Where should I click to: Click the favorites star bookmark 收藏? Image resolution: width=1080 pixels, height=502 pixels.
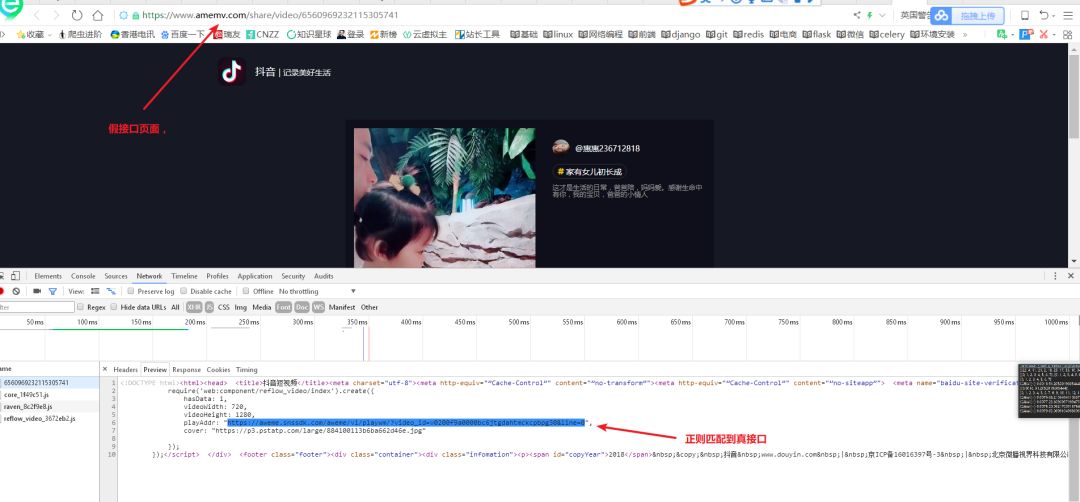pyautogui.click(x=30, y=34)
